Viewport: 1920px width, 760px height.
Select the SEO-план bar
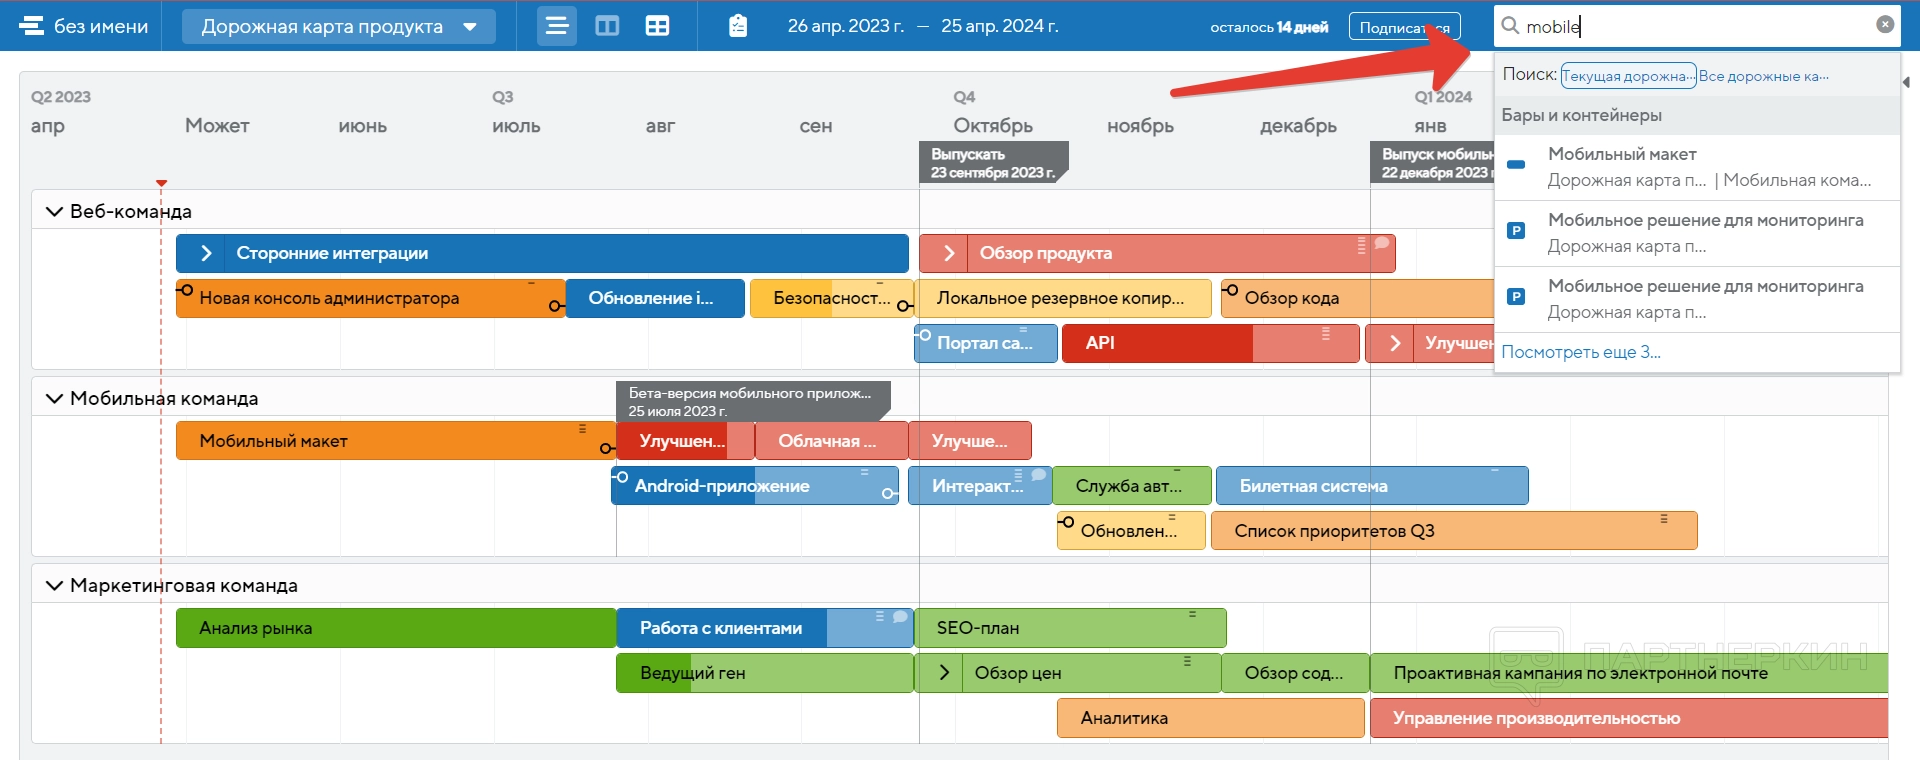(x=1071, y=628)
